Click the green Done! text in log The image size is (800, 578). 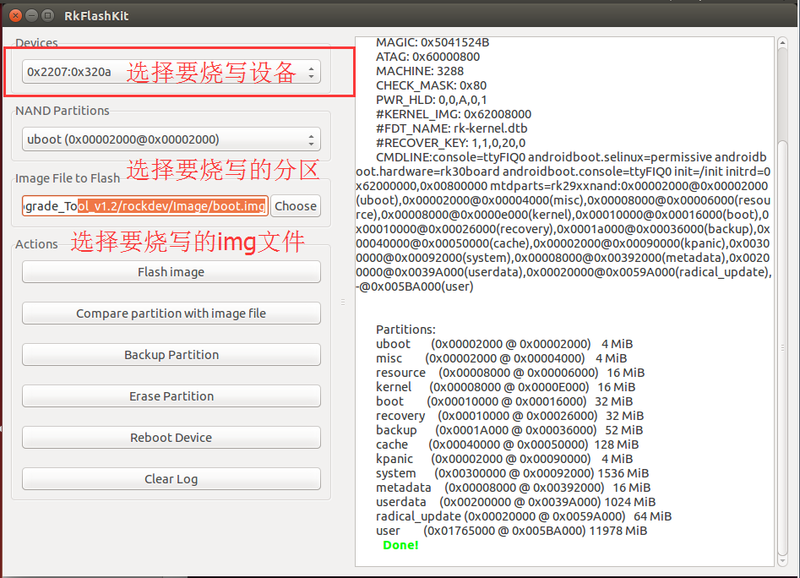point(401,545)
